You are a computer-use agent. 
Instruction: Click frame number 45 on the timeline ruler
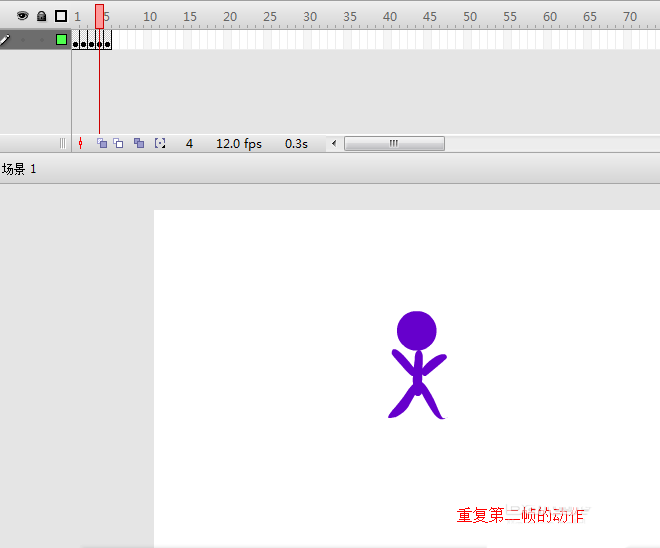pos(430,17)
